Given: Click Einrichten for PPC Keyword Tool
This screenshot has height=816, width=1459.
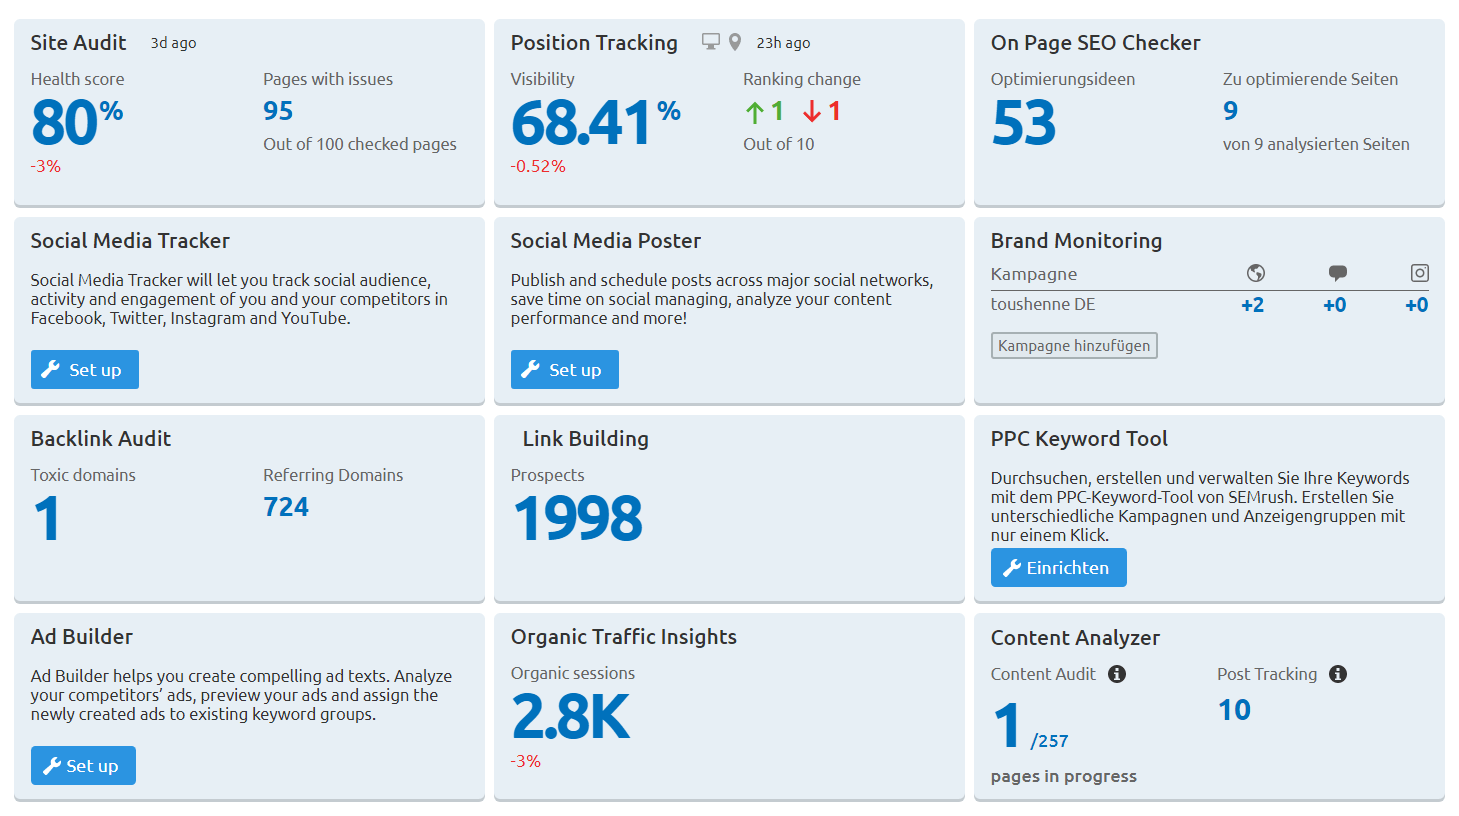Looking at the screenshot, I should (x=1058, y=568).
